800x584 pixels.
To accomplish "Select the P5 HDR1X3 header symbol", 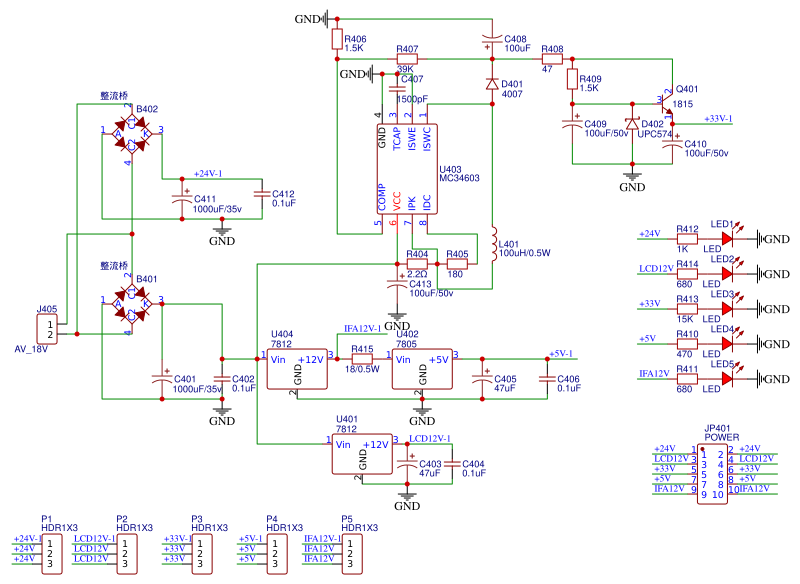I will 352,554.
